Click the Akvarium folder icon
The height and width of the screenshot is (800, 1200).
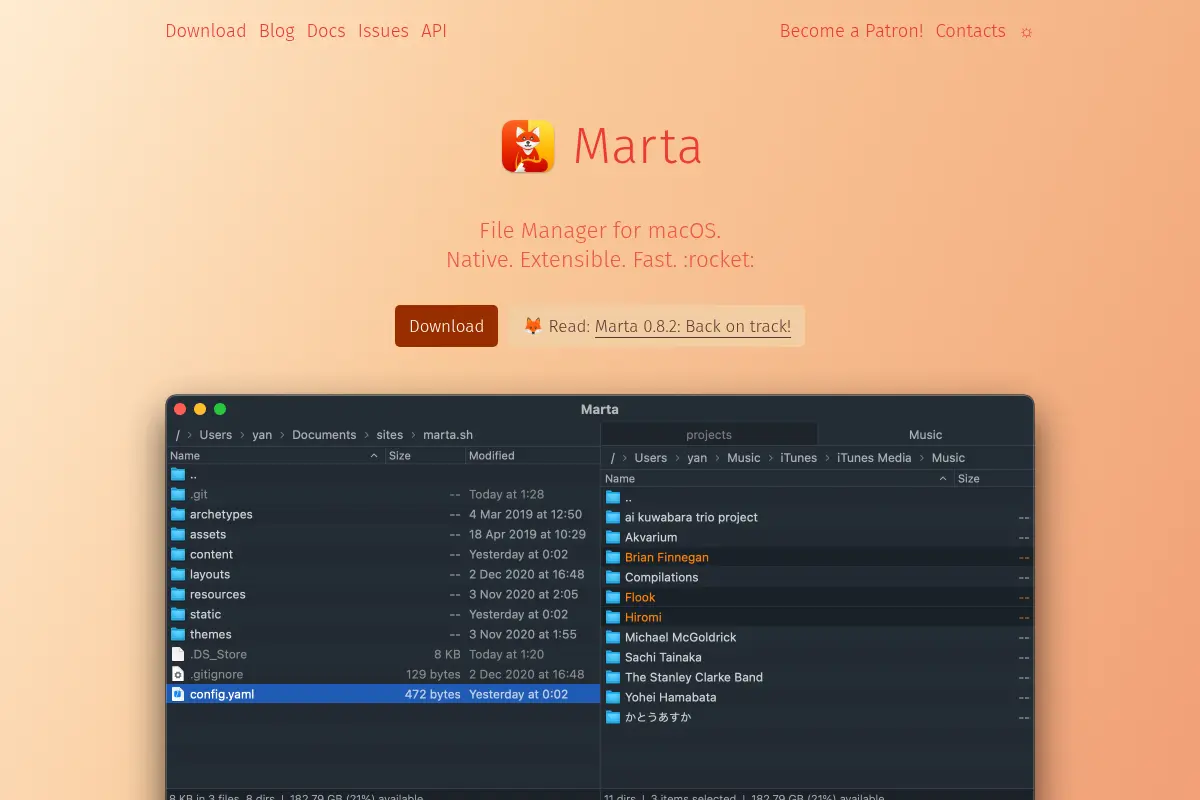point(613,537)
